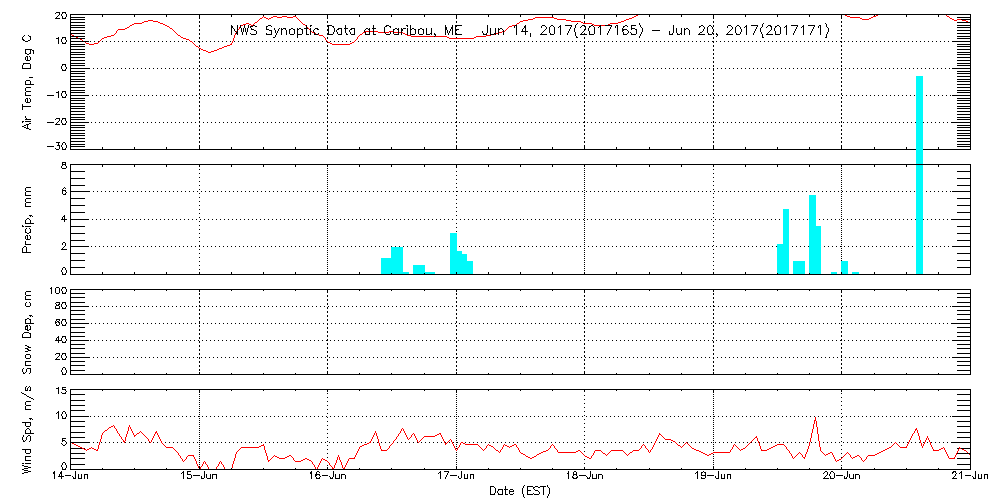Click the '8' precipitation axis value
This screenshot has width=1000, height=500.
tap(64, 165)
